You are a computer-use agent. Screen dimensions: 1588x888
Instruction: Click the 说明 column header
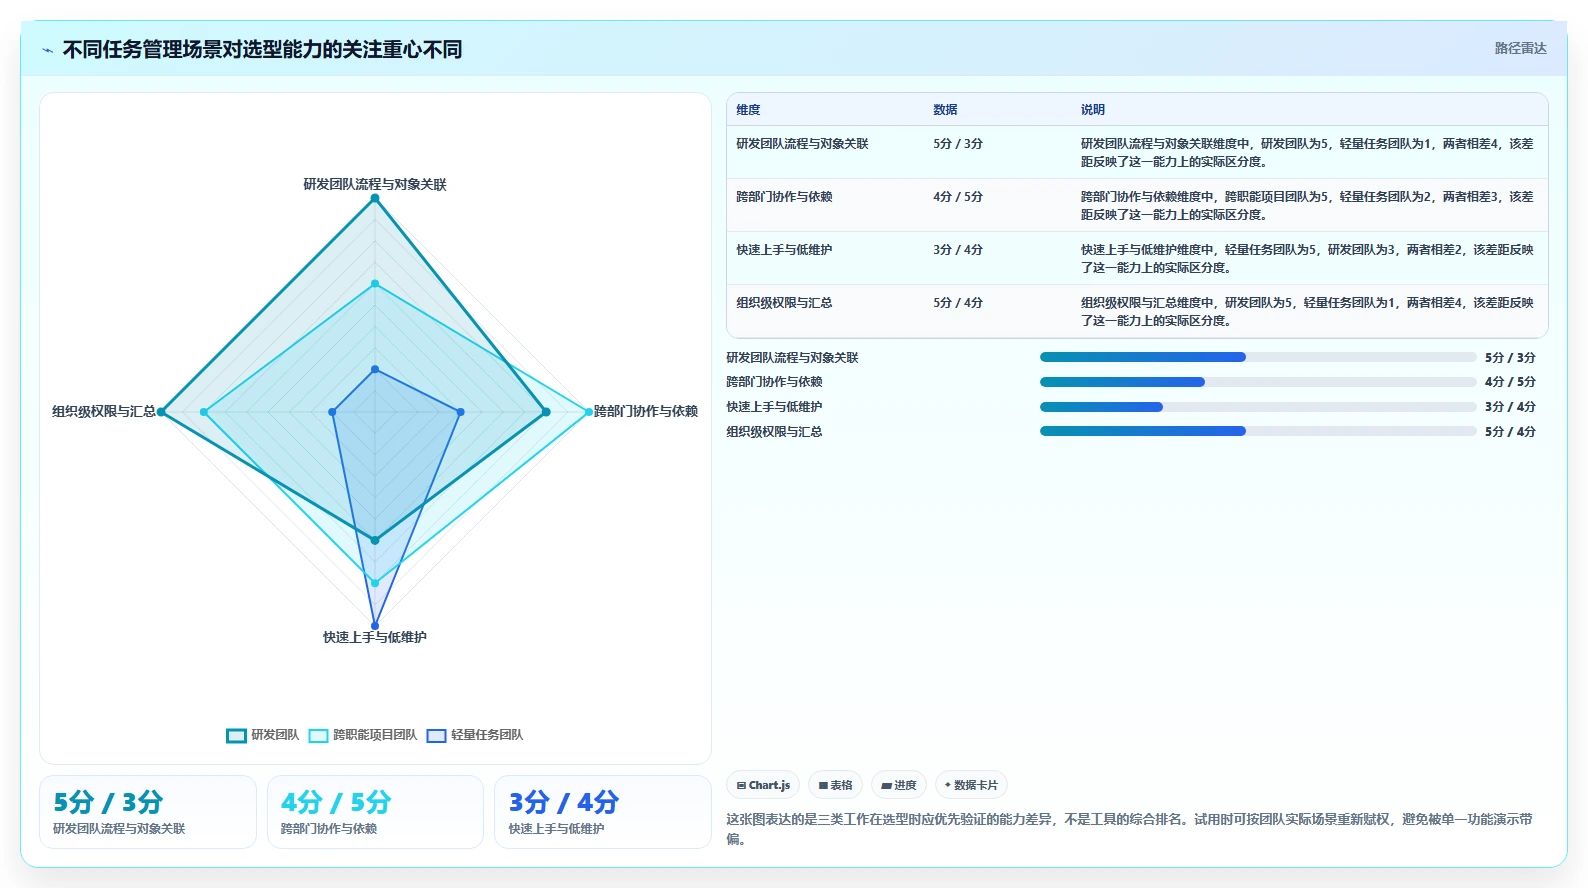[1092, 110]
